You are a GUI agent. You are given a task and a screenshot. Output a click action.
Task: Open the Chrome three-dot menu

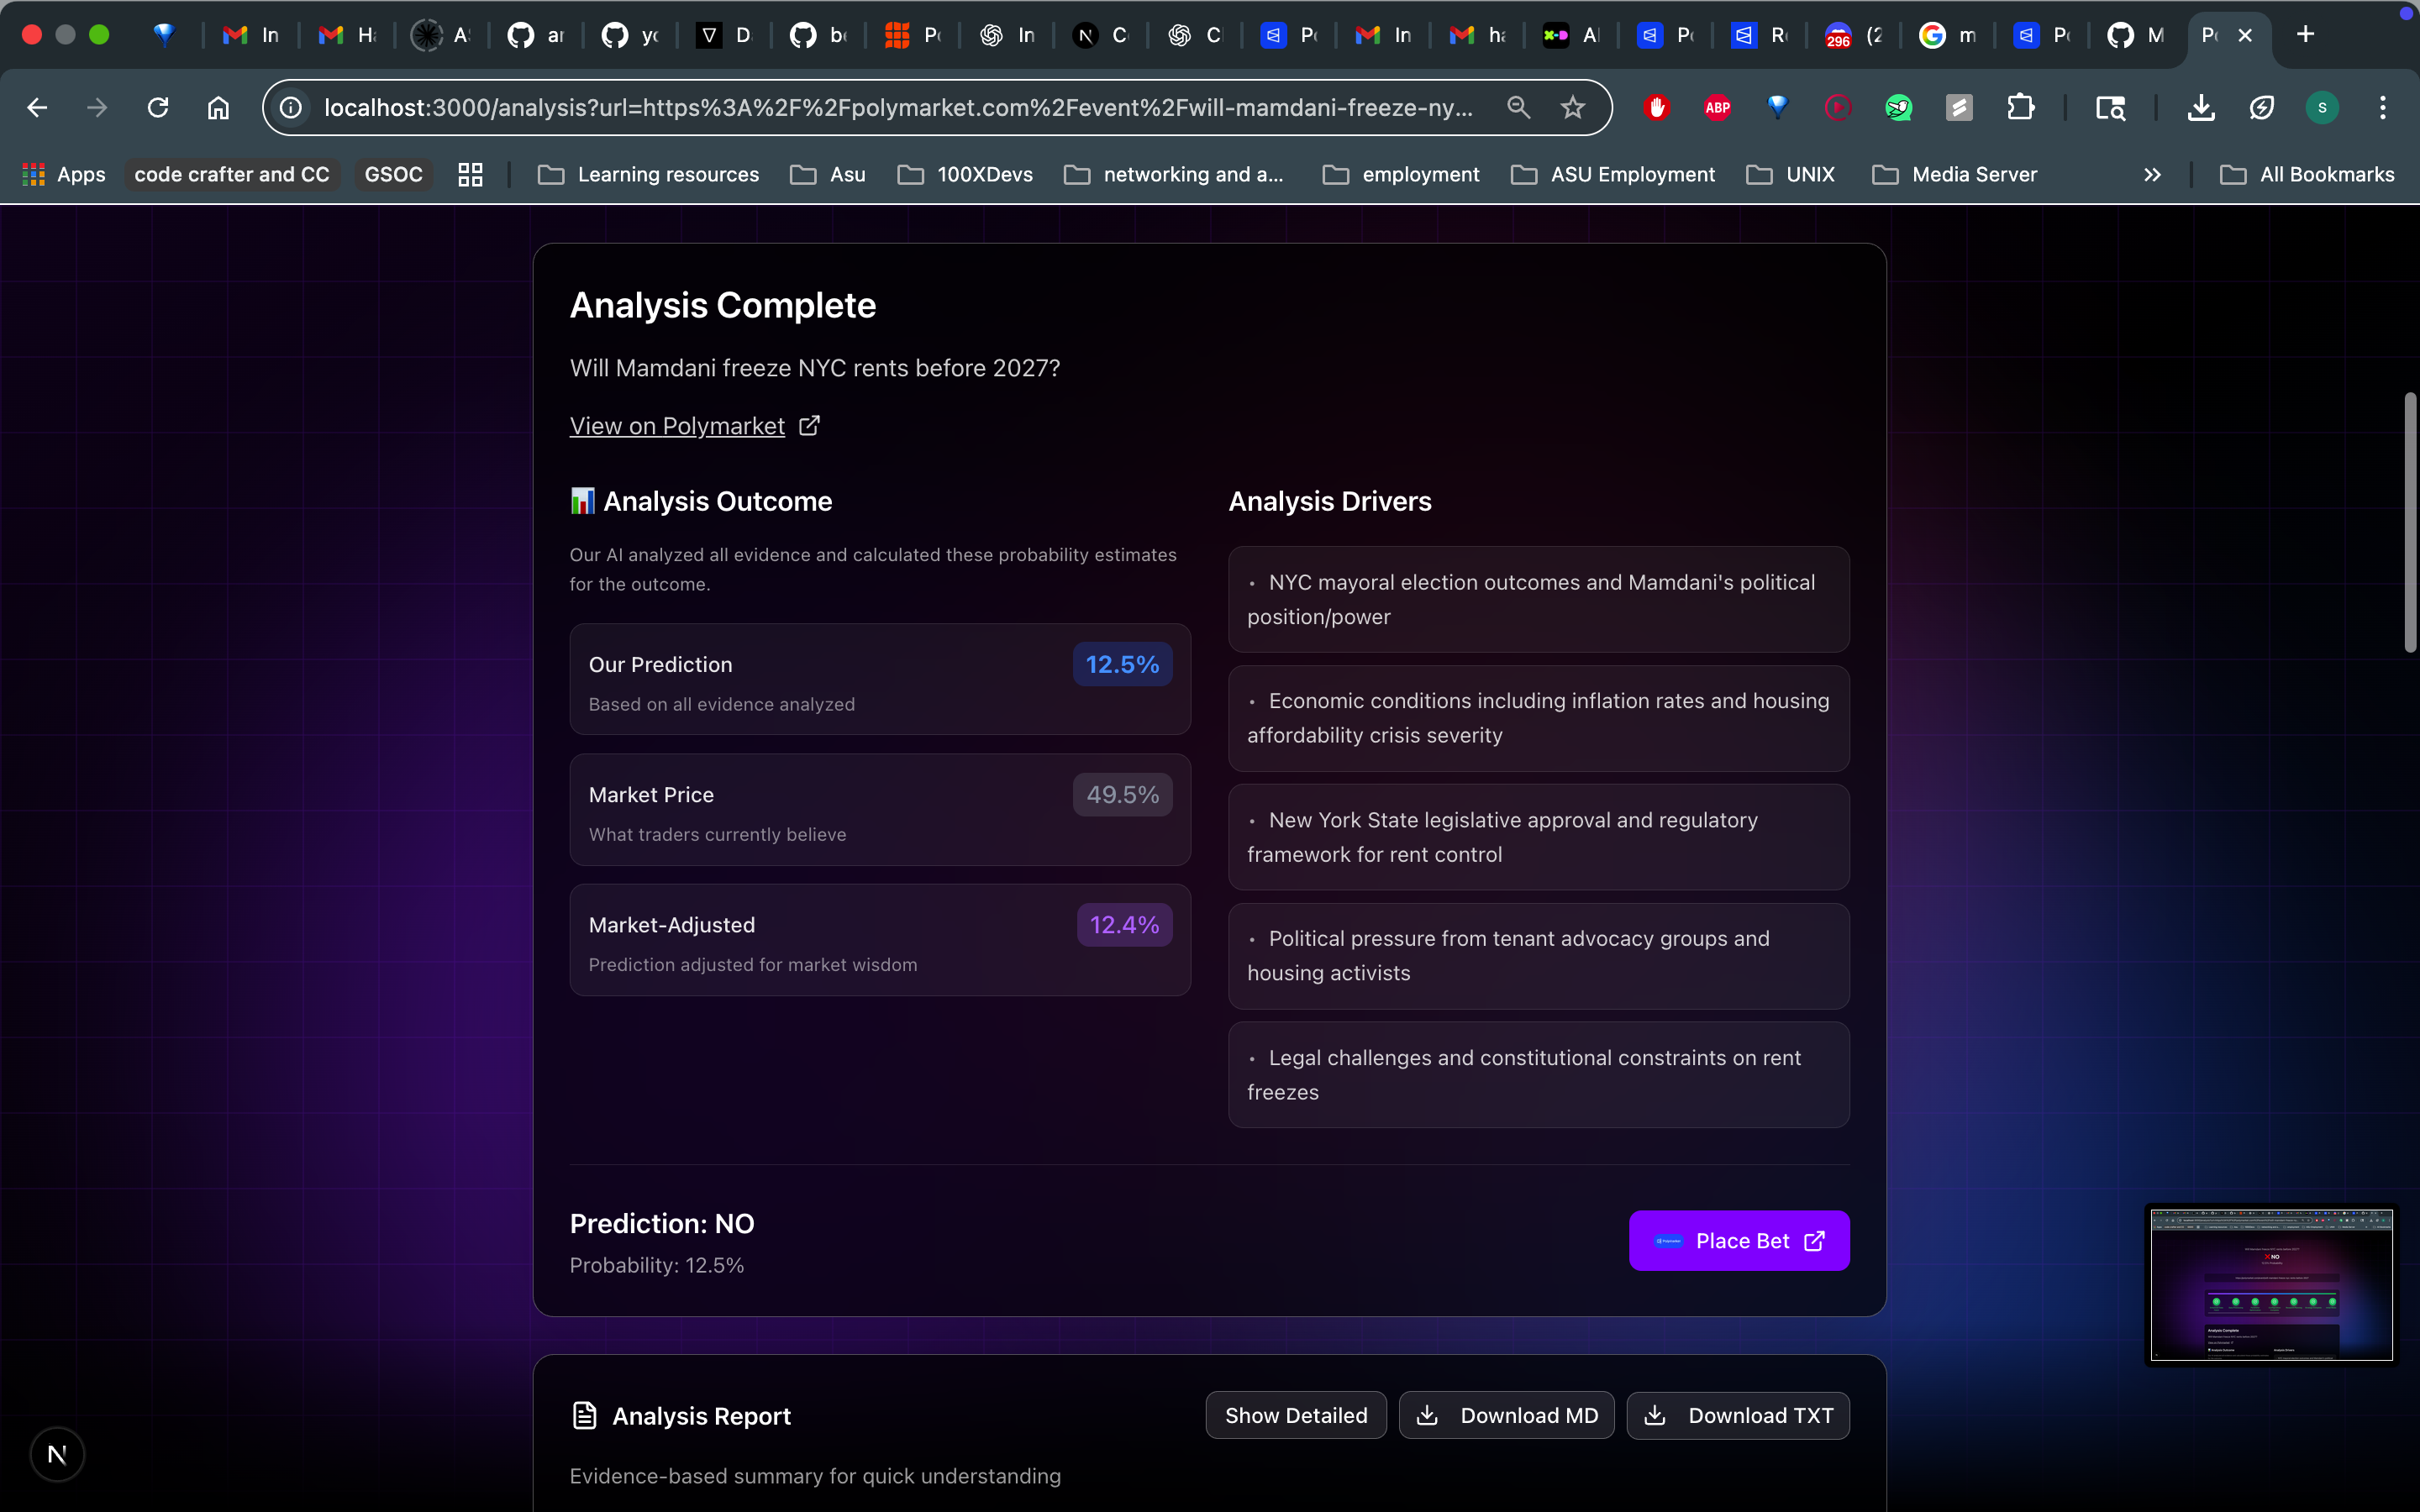[2382, 107]
